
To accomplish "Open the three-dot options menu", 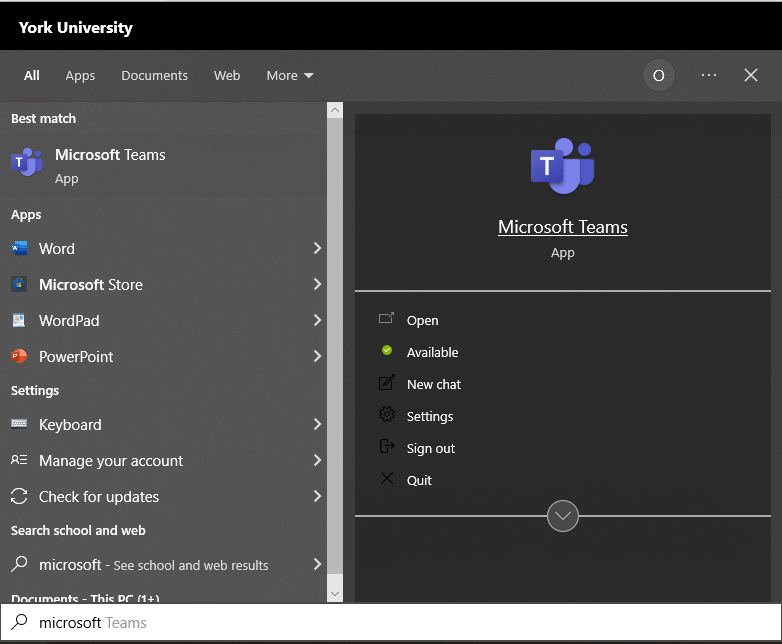I will click(709, 75).
